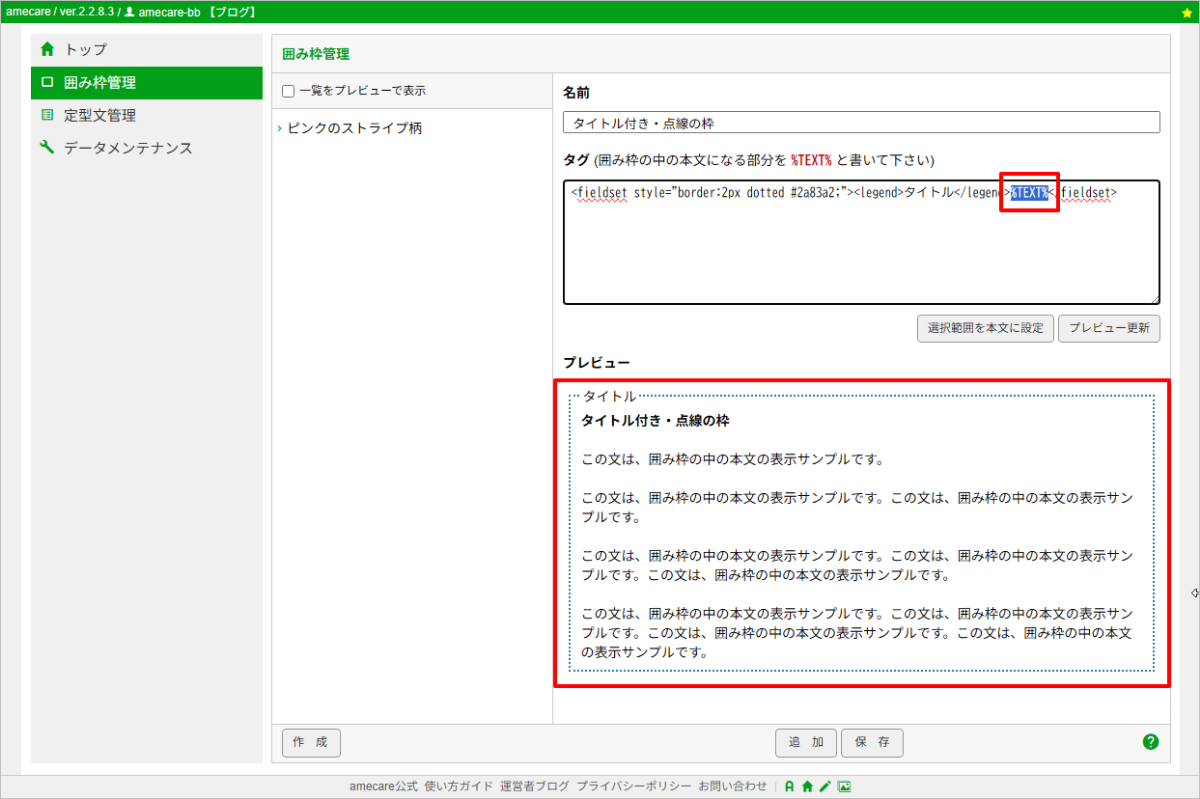Open help via green question mark icon
The image size is (1200, 799).
pyautogui.click(x=1150, y=742)
